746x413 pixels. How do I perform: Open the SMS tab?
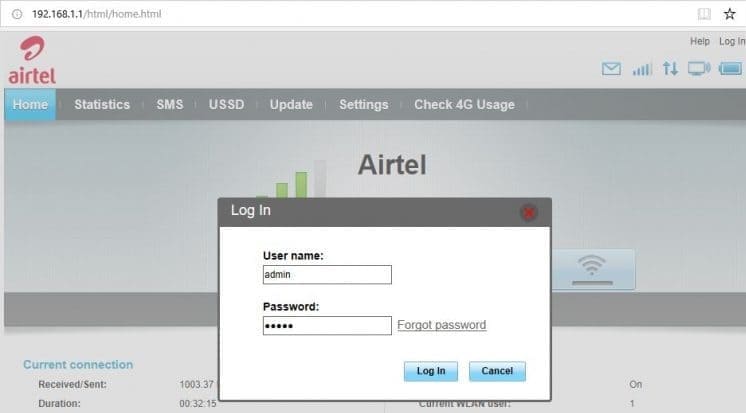click(x=170, y=105)
